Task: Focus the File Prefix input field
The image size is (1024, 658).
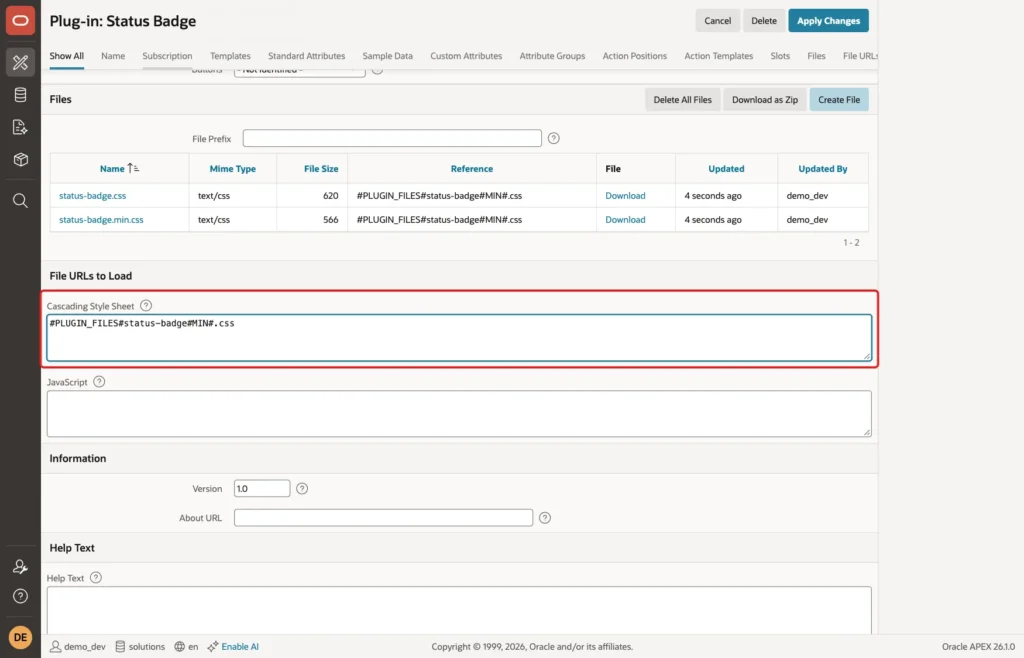Action: 392,138
